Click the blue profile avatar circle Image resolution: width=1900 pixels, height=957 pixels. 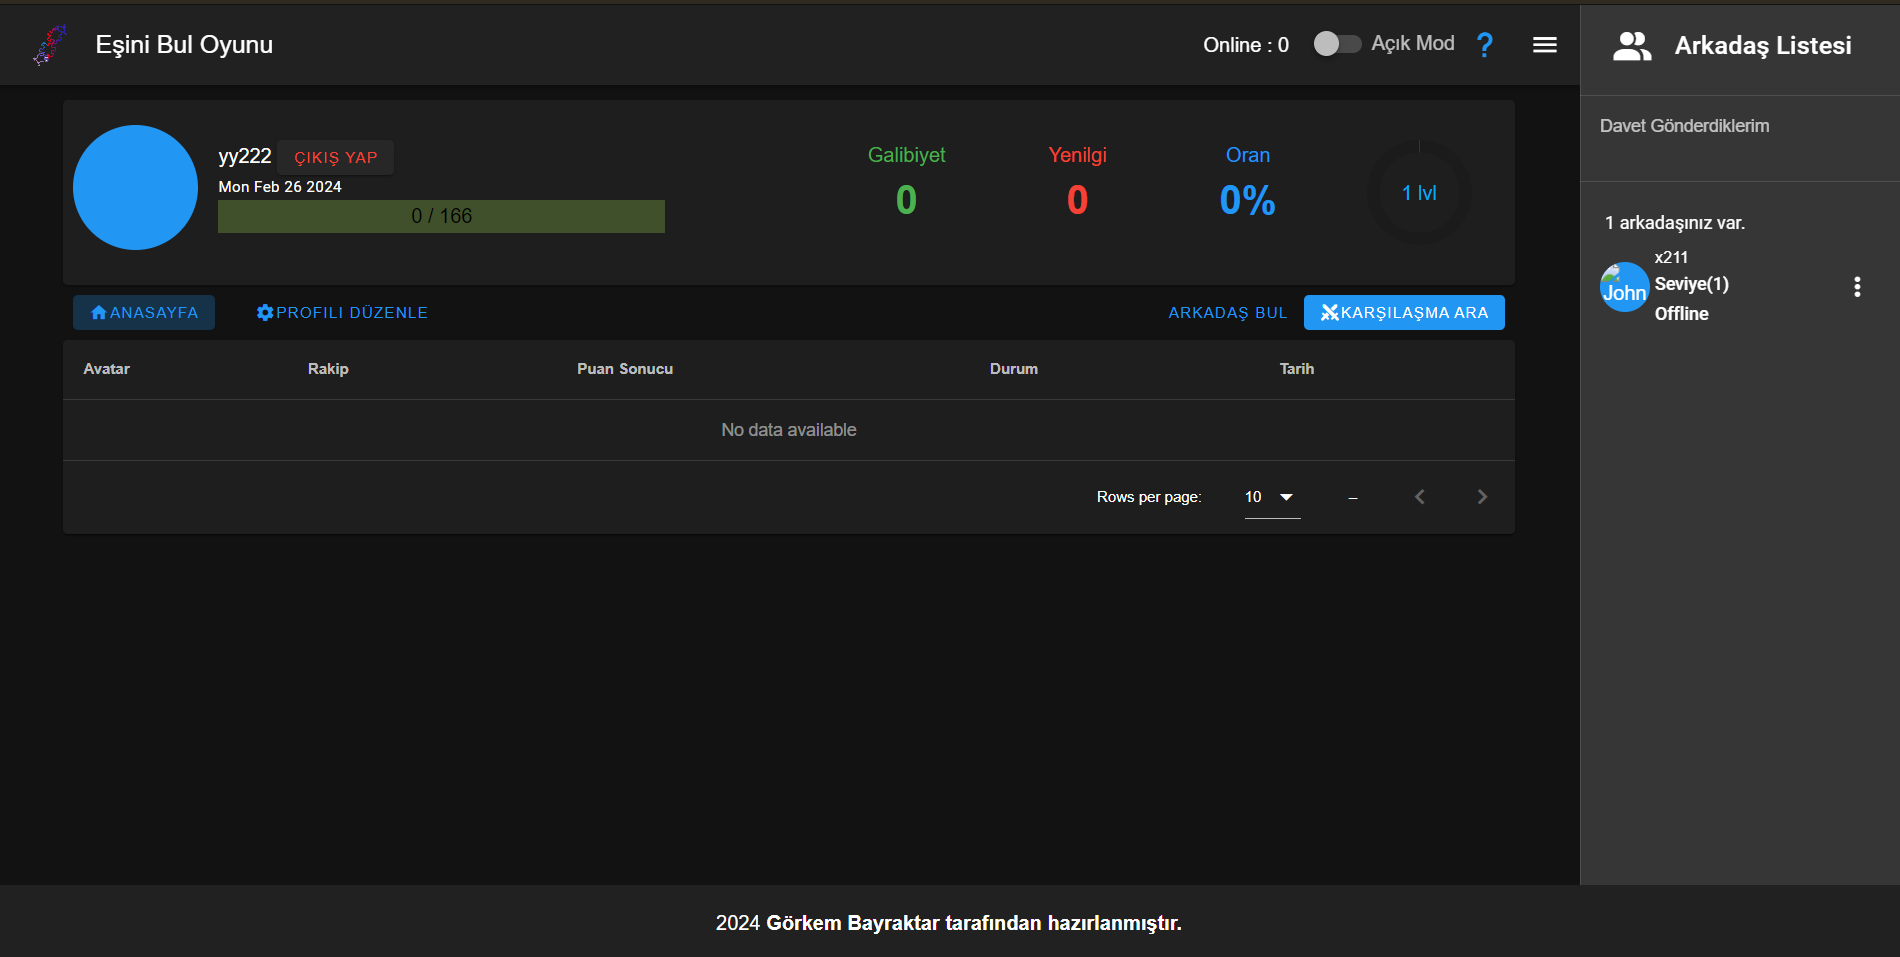pyautogui.click(x=136, y=187)
